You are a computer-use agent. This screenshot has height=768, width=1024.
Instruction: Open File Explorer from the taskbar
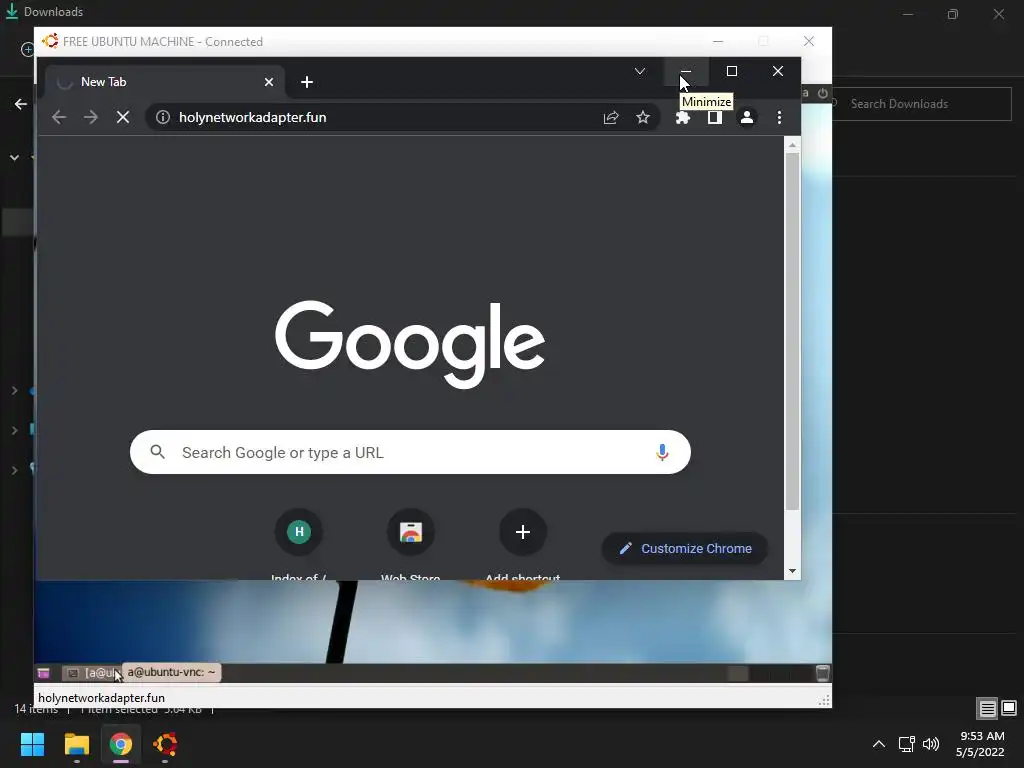76,744
